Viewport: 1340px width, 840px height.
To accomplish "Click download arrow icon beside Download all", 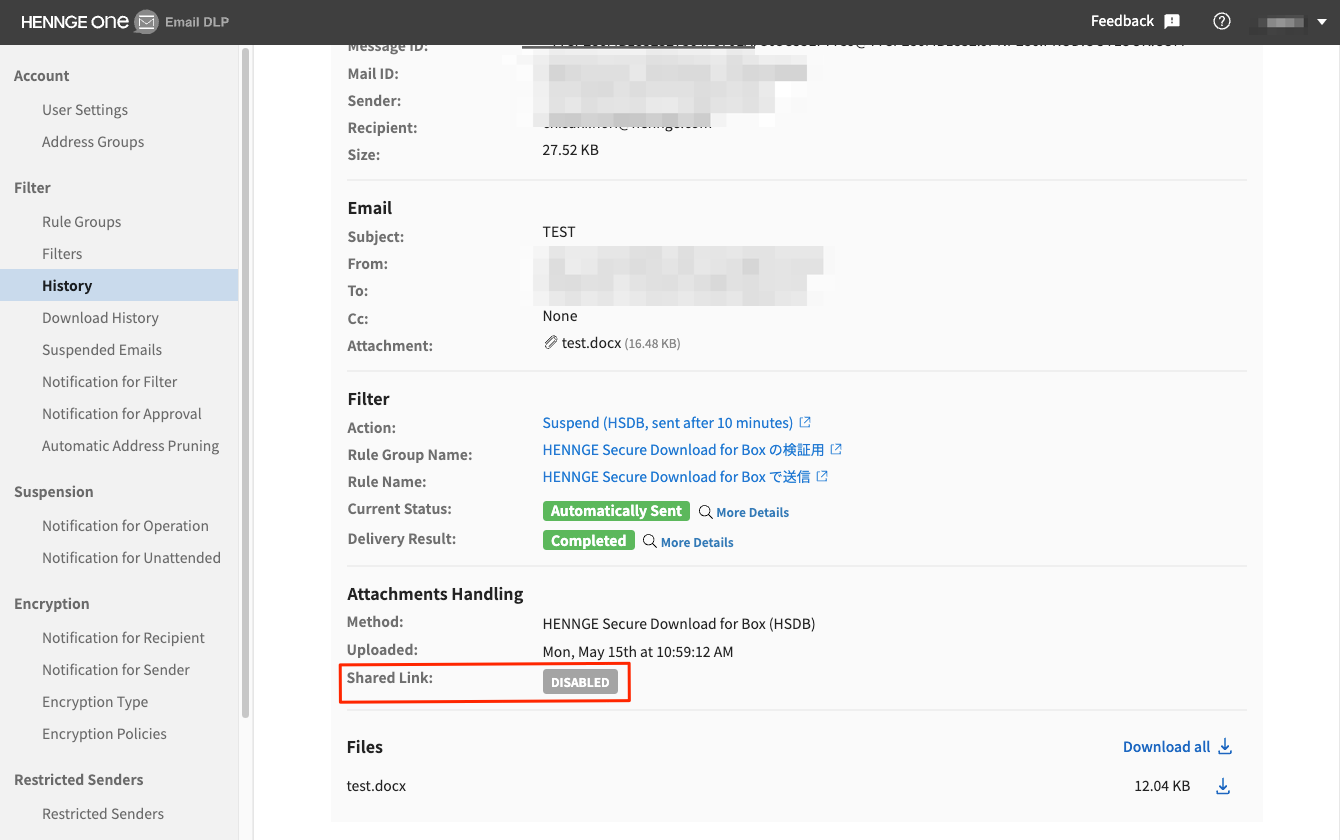I will pos(1225,747).
